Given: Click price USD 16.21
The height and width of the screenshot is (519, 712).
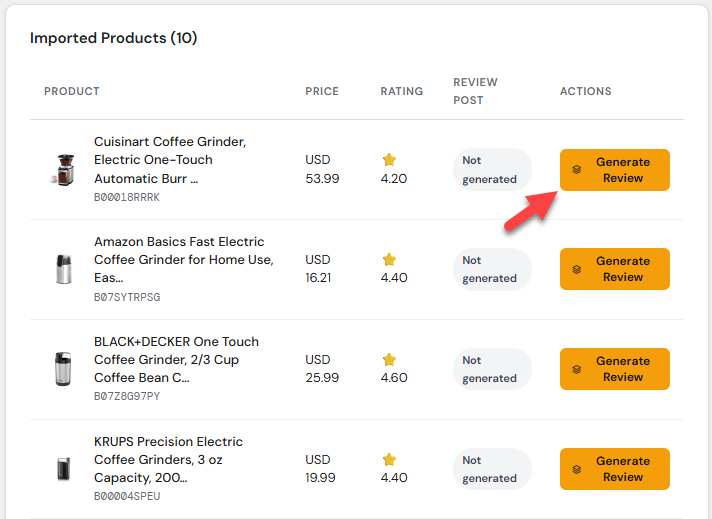Looking at the screenshot, I should point(318,268).
